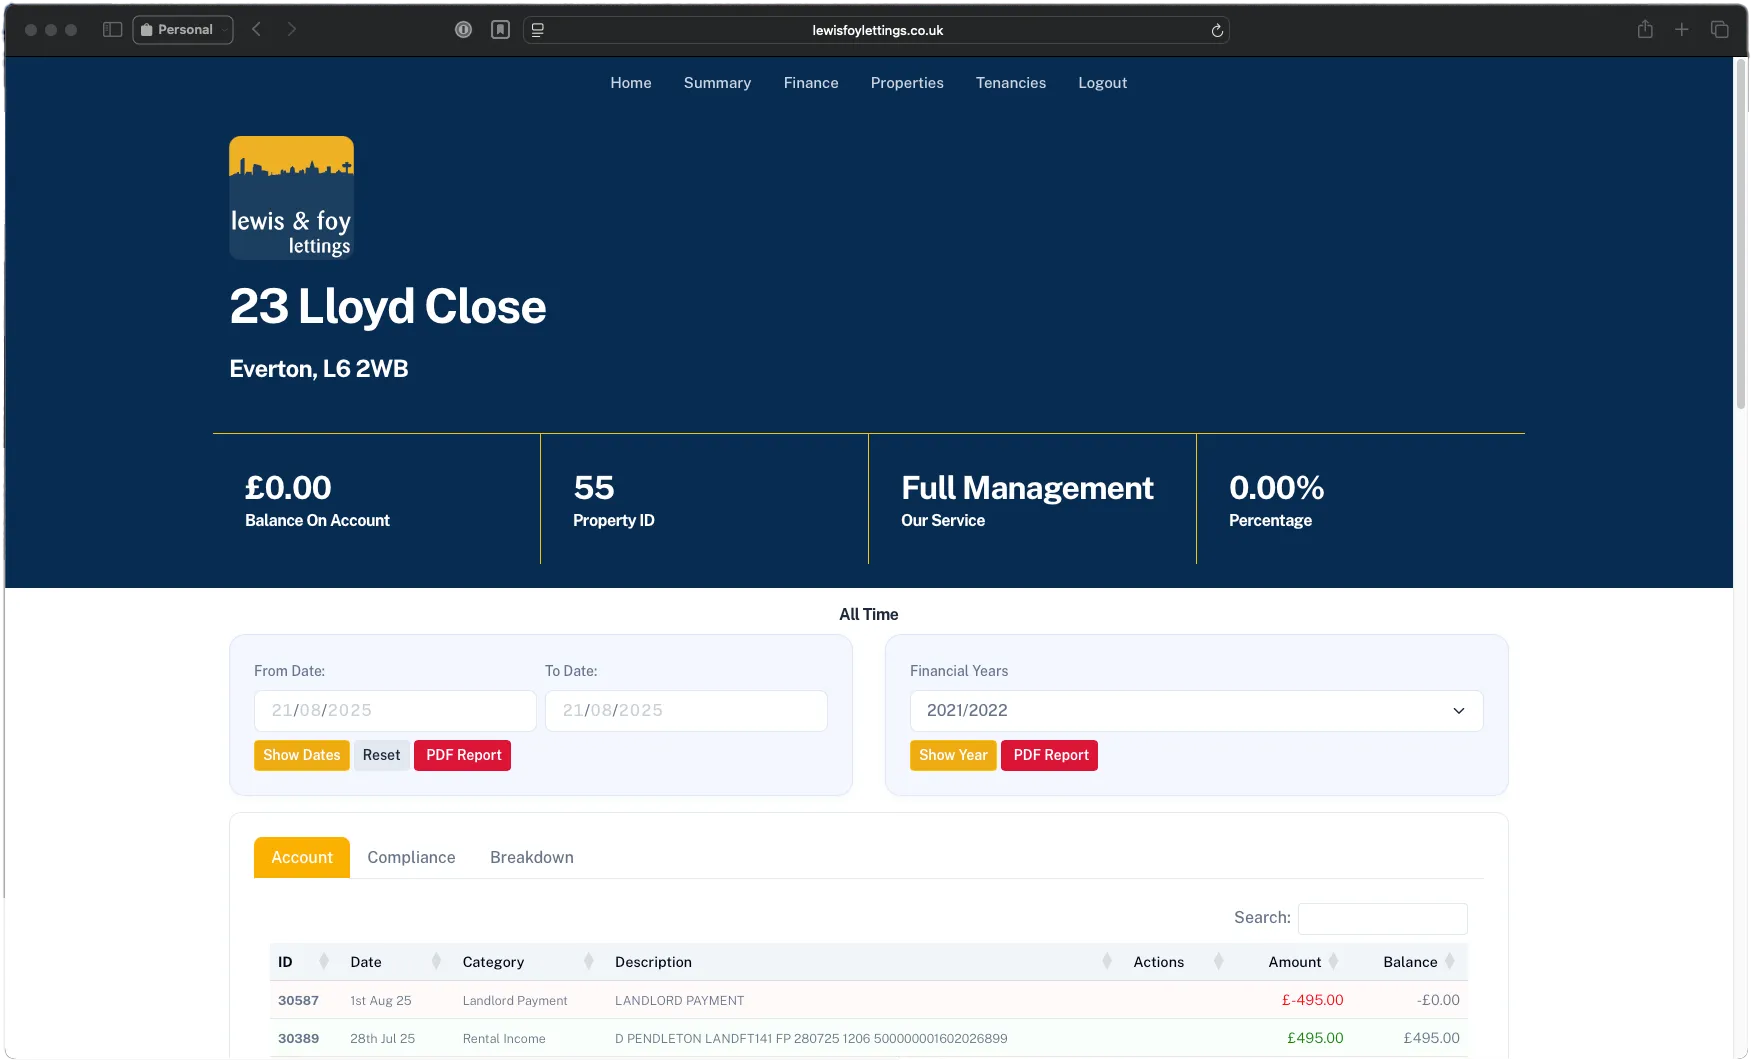Image resolution: width=1751 pixels, height=1060 pixels.
Task: Click the lewis & foy lettings logo
Action: (x=291, y=197)
